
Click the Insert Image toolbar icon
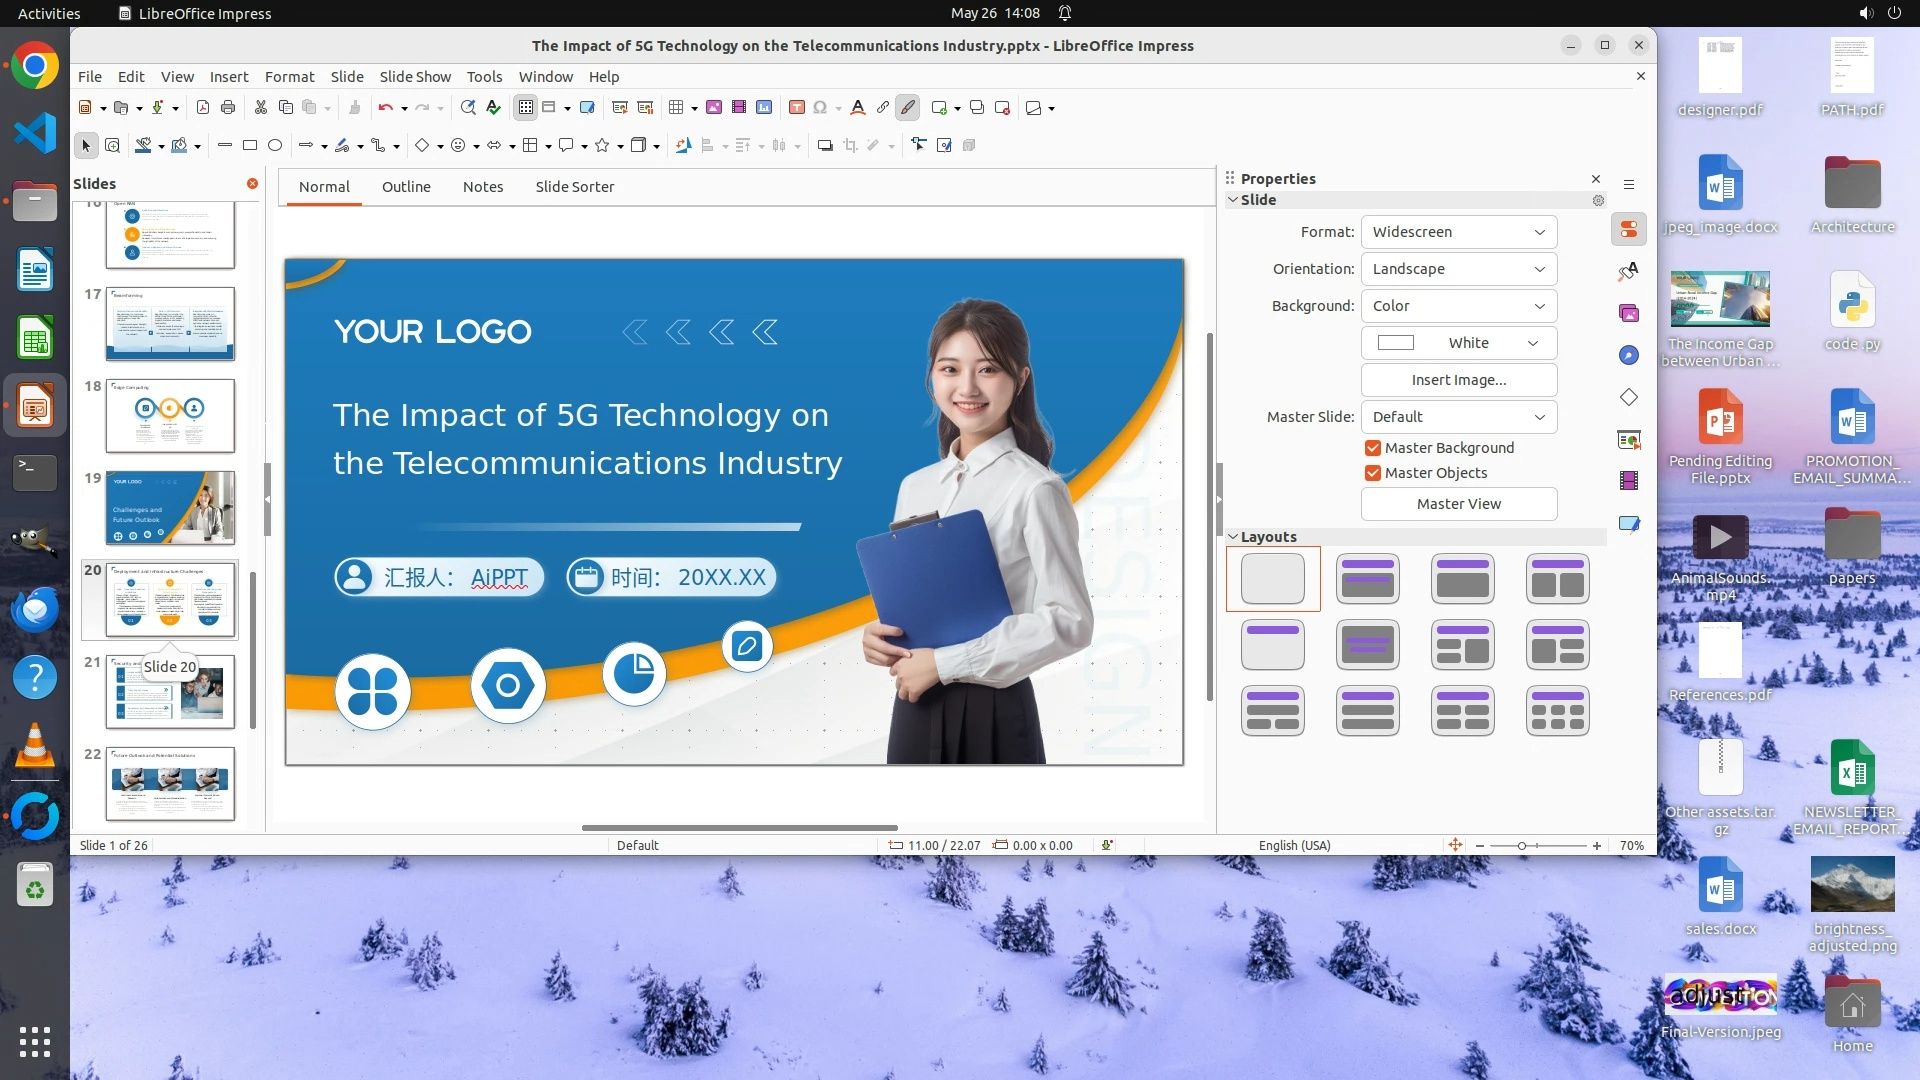pyautogui.click(x=714, y=108)
